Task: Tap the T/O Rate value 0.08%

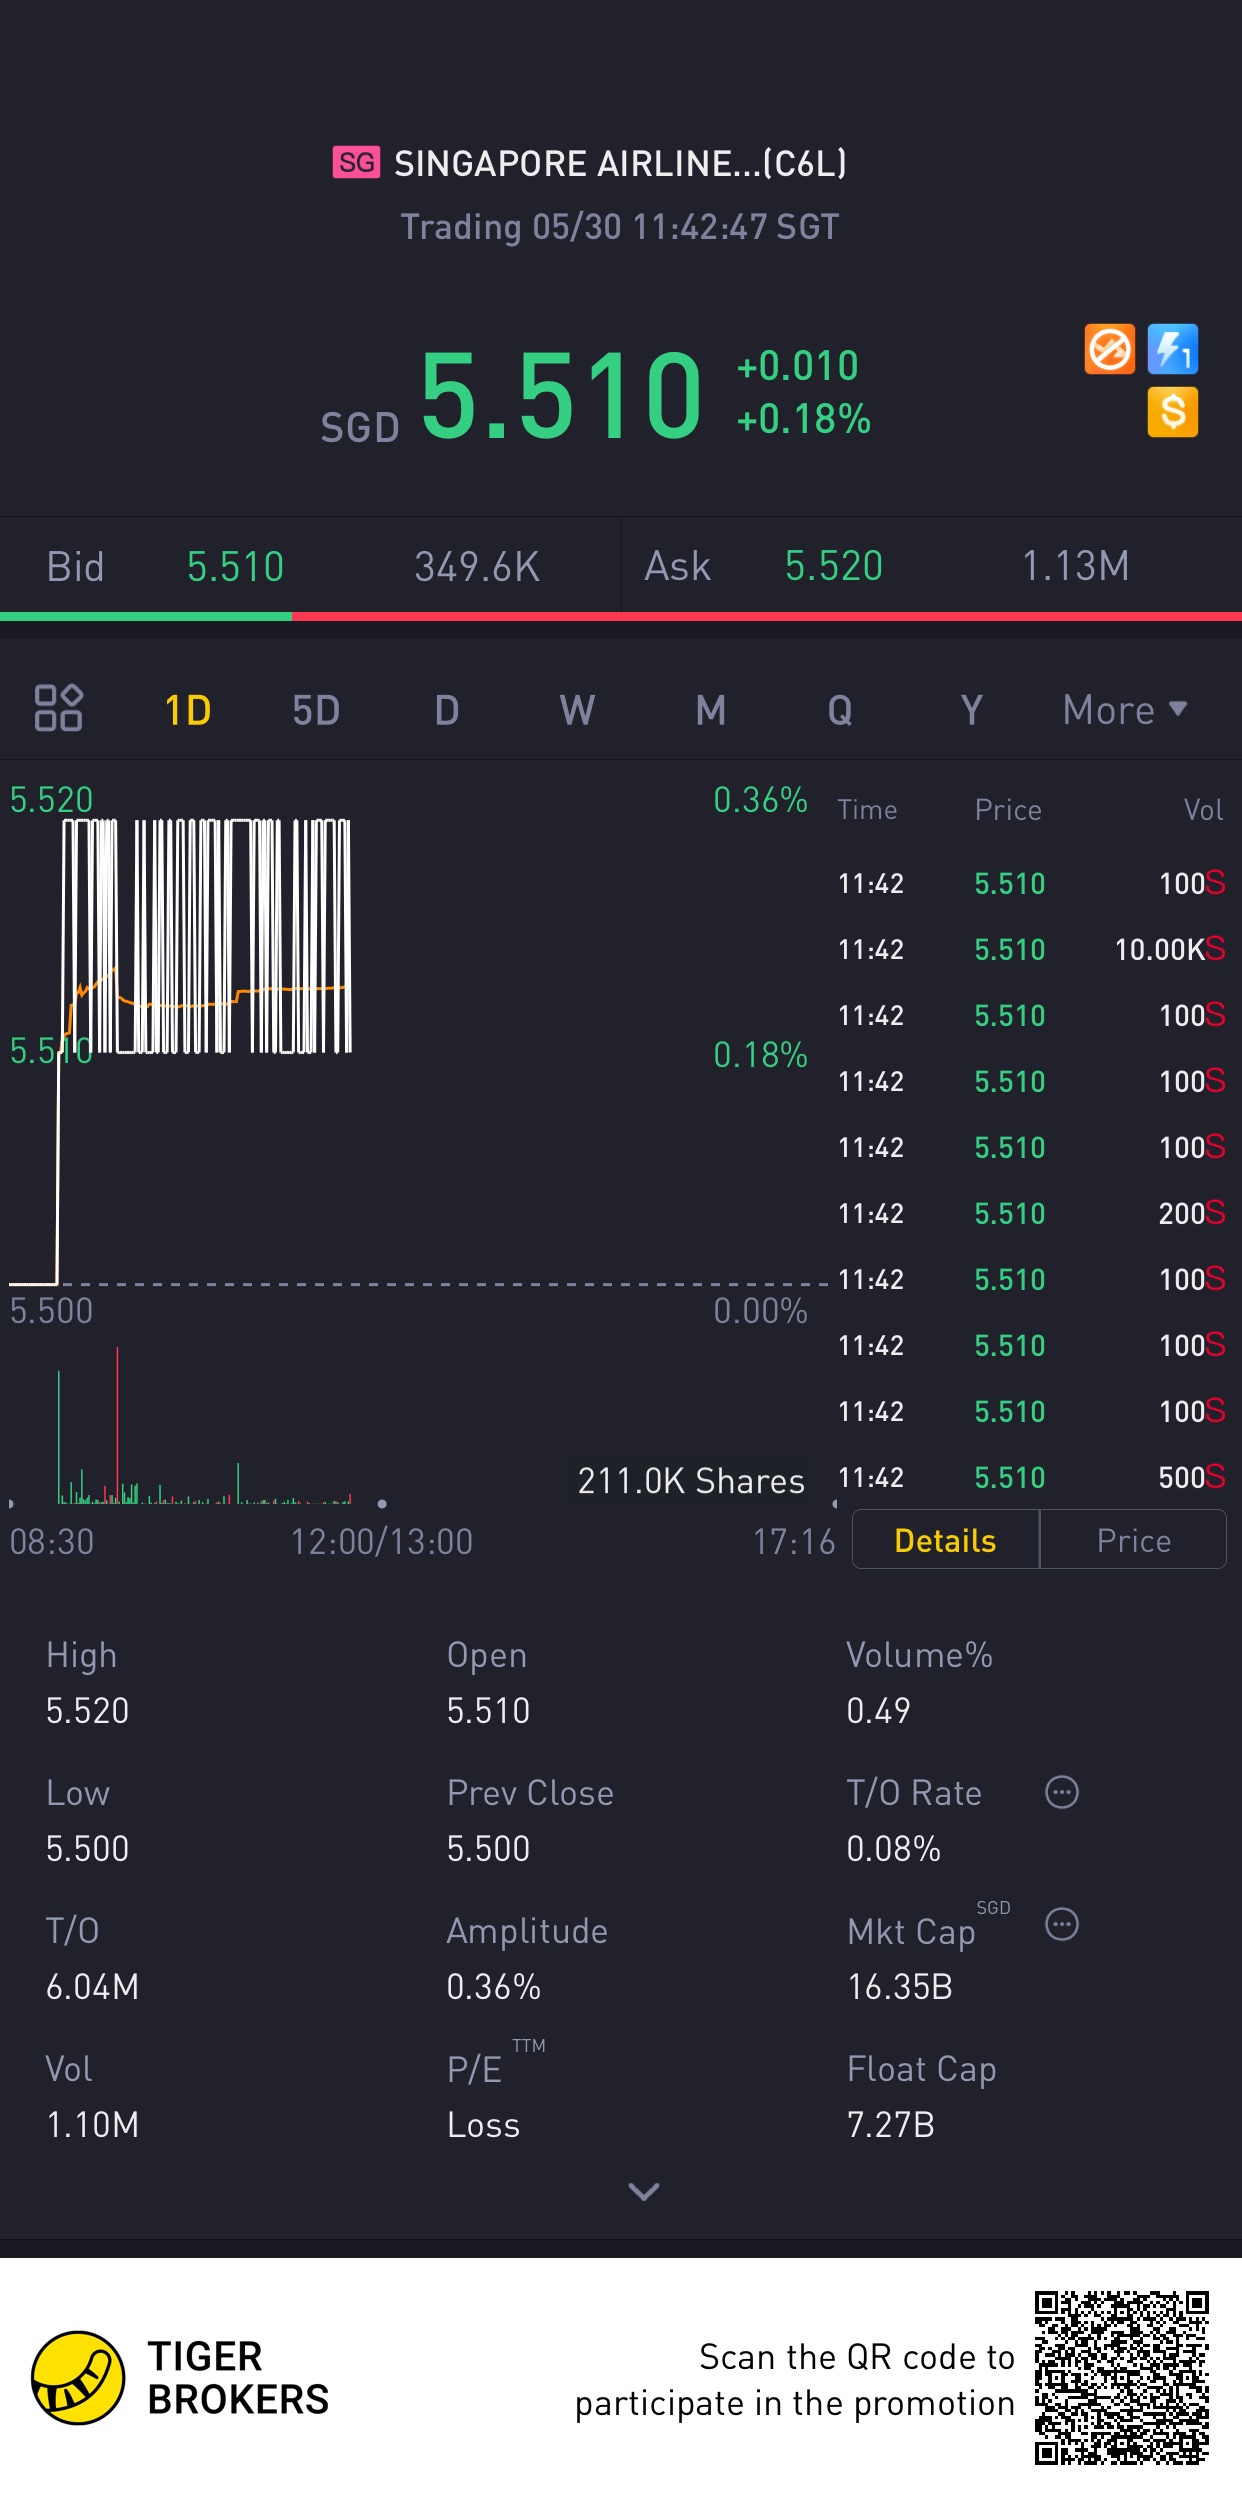Action: [894, 1849]
